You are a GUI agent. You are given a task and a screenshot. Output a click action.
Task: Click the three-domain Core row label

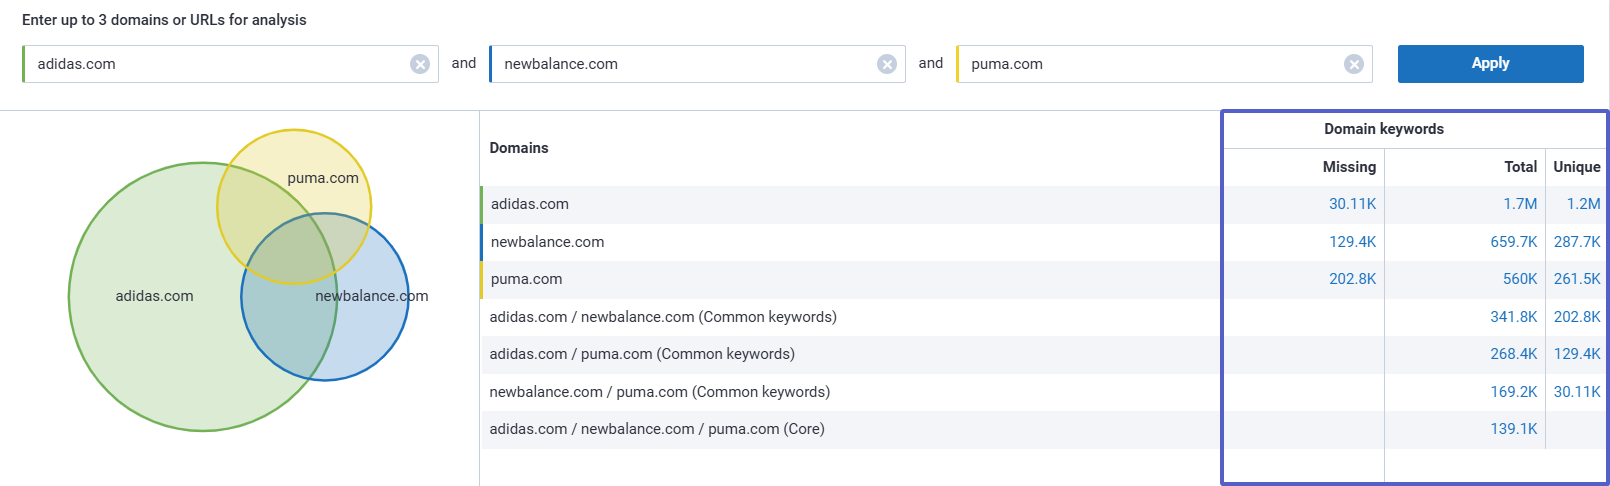(x=657, y=429)
